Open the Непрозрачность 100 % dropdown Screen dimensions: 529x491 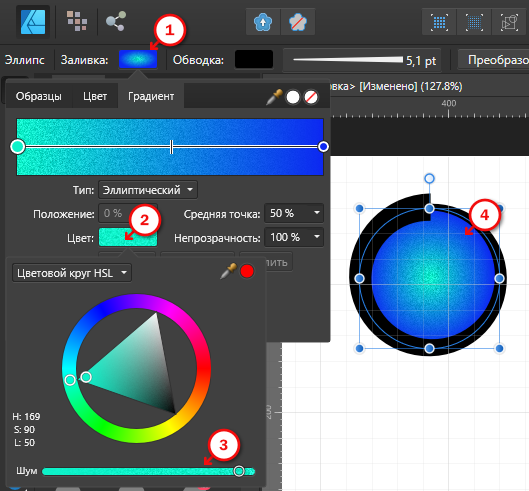294,237
